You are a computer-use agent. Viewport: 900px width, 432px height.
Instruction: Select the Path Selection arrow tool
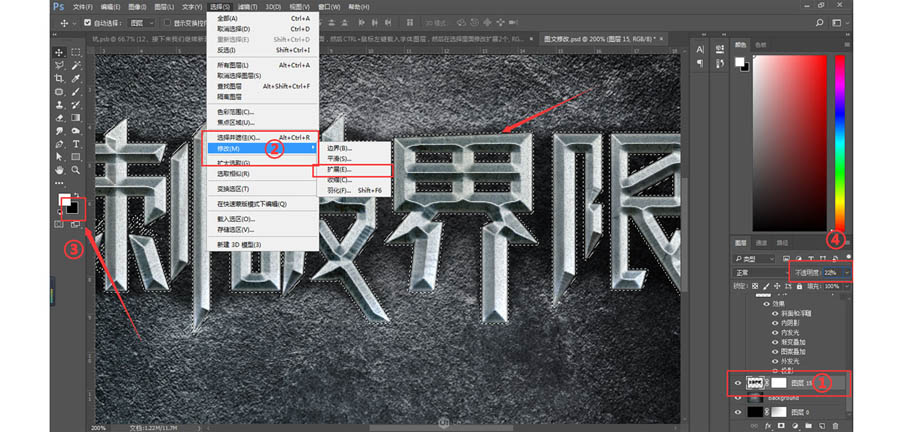coord(59,157)
